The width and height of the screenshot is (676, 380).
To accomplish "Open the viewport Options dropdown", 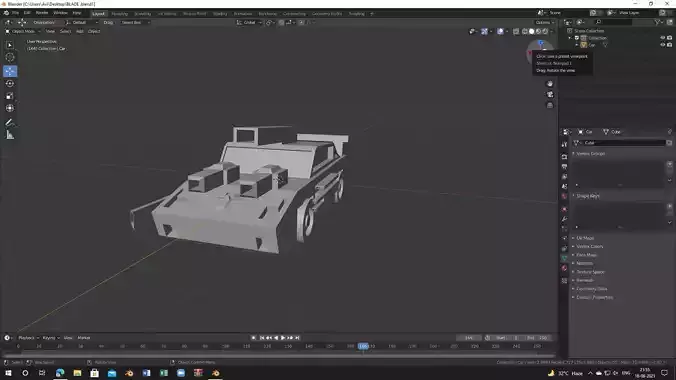I will coord(545,22).
